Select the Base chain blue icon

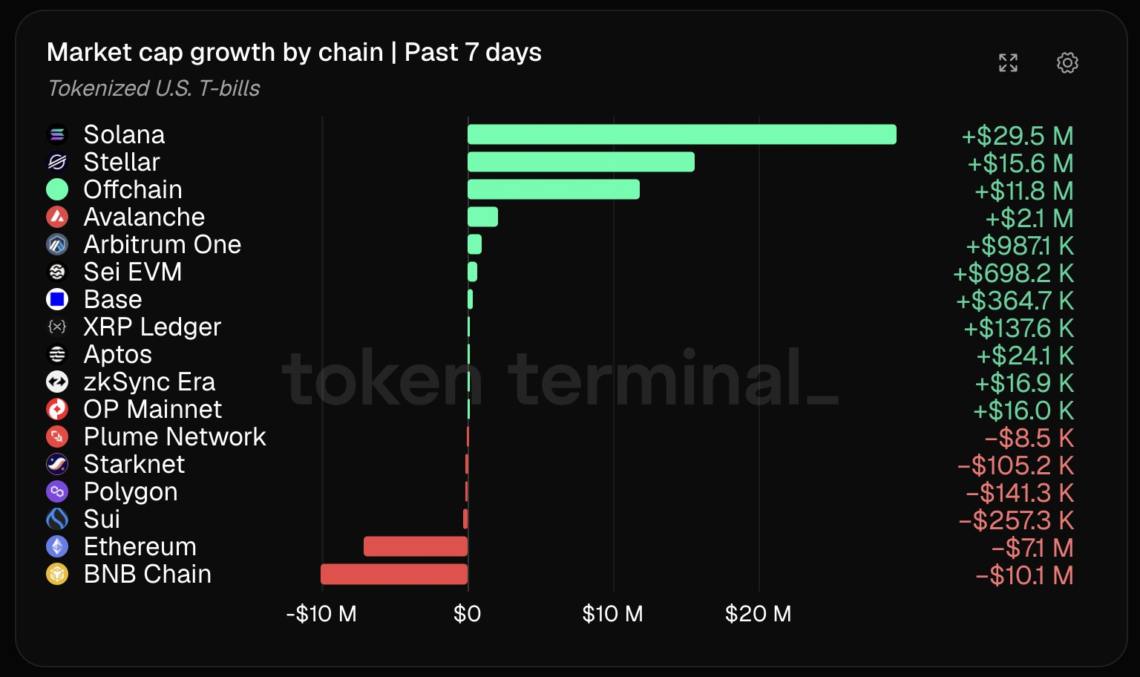pyautogui.click(x=57, y=299)
